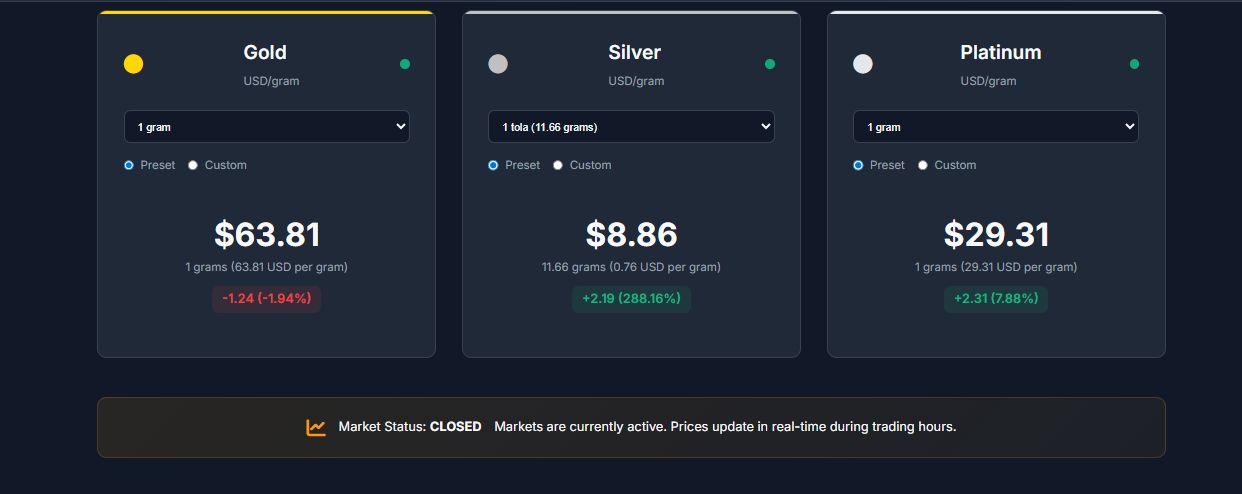Click the green status dot on Gold card
This screenshot has width=1242, height=494.
pyautogui.click(x=405, y=64)
